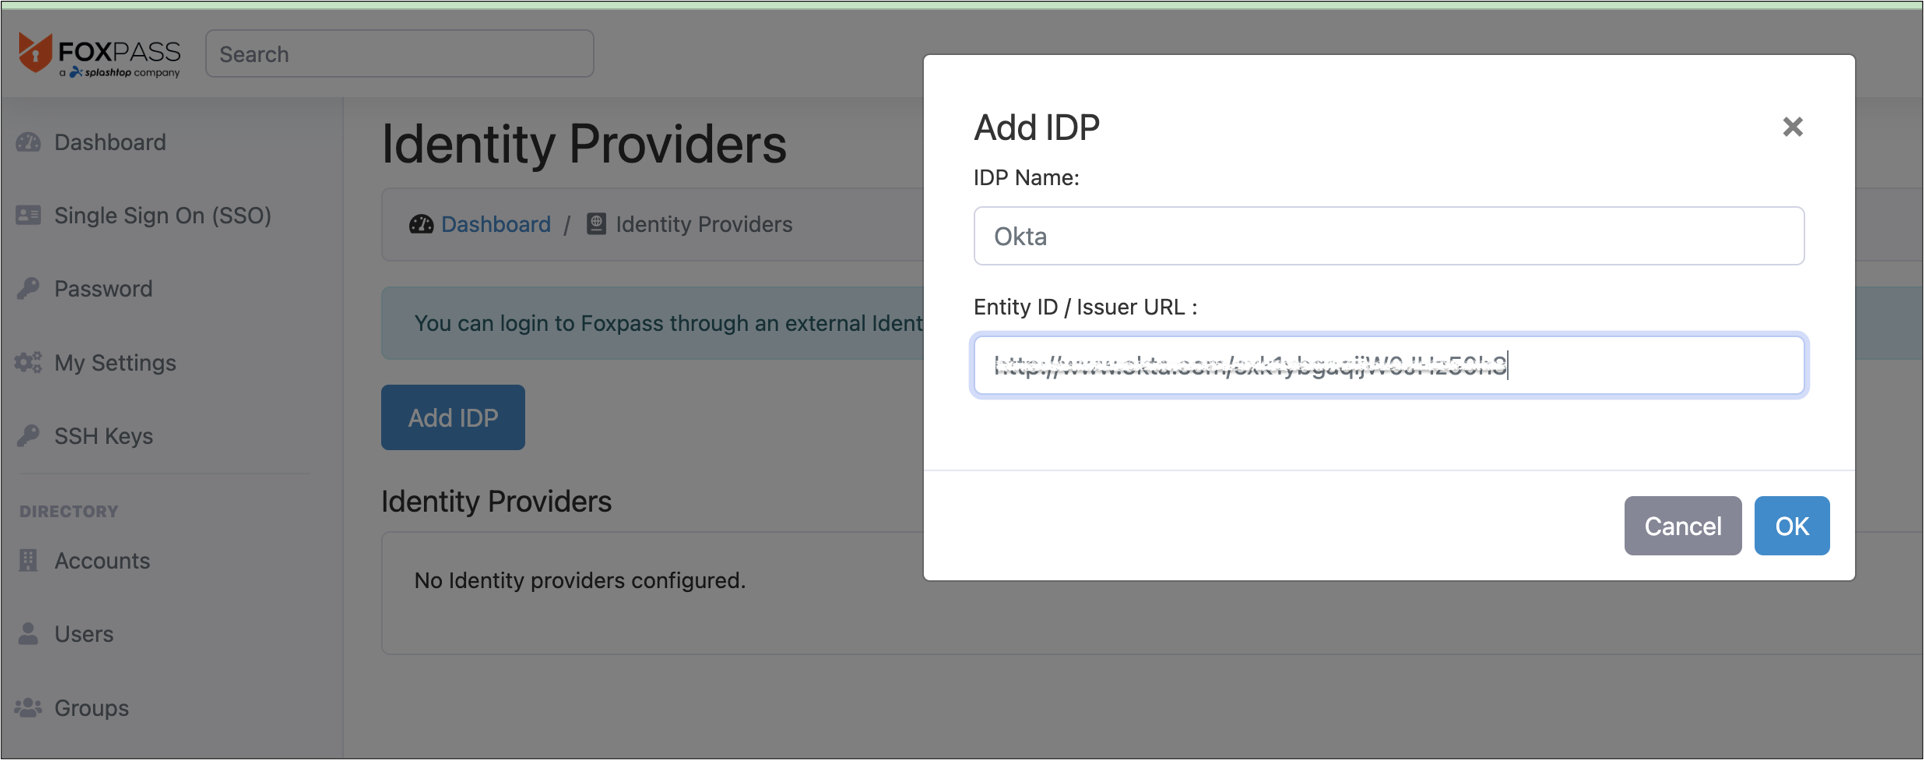Go to Password in the sidebar
The image size is (1924, 760).
[x=103, y=289]
